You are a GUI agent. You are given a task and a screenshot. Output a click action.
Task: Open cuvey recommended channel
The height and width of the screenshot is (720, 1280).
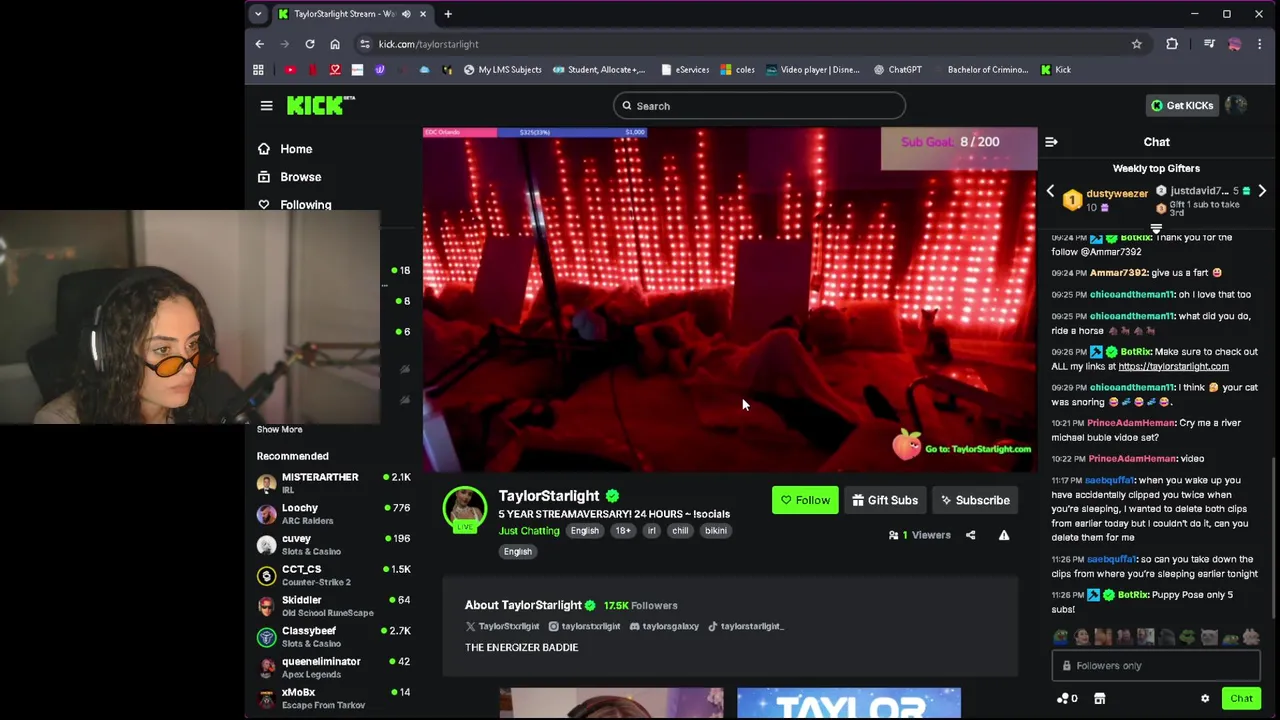(334, 545)
